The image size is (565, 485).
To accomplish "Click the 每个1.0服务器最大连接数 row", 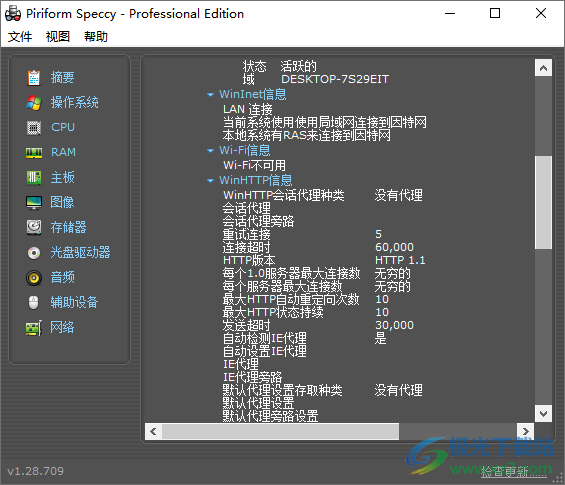I will tap(317, 273).
